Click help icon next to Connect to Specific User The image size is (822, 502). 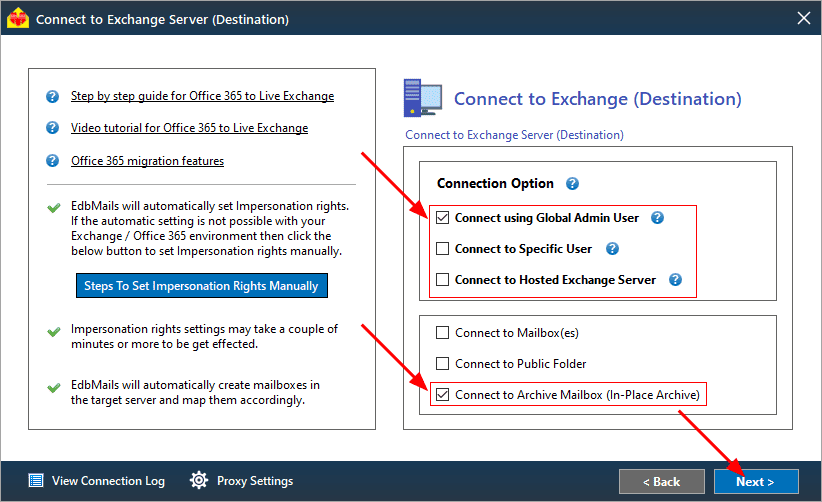pyautogui.click(x=612, y=248)
